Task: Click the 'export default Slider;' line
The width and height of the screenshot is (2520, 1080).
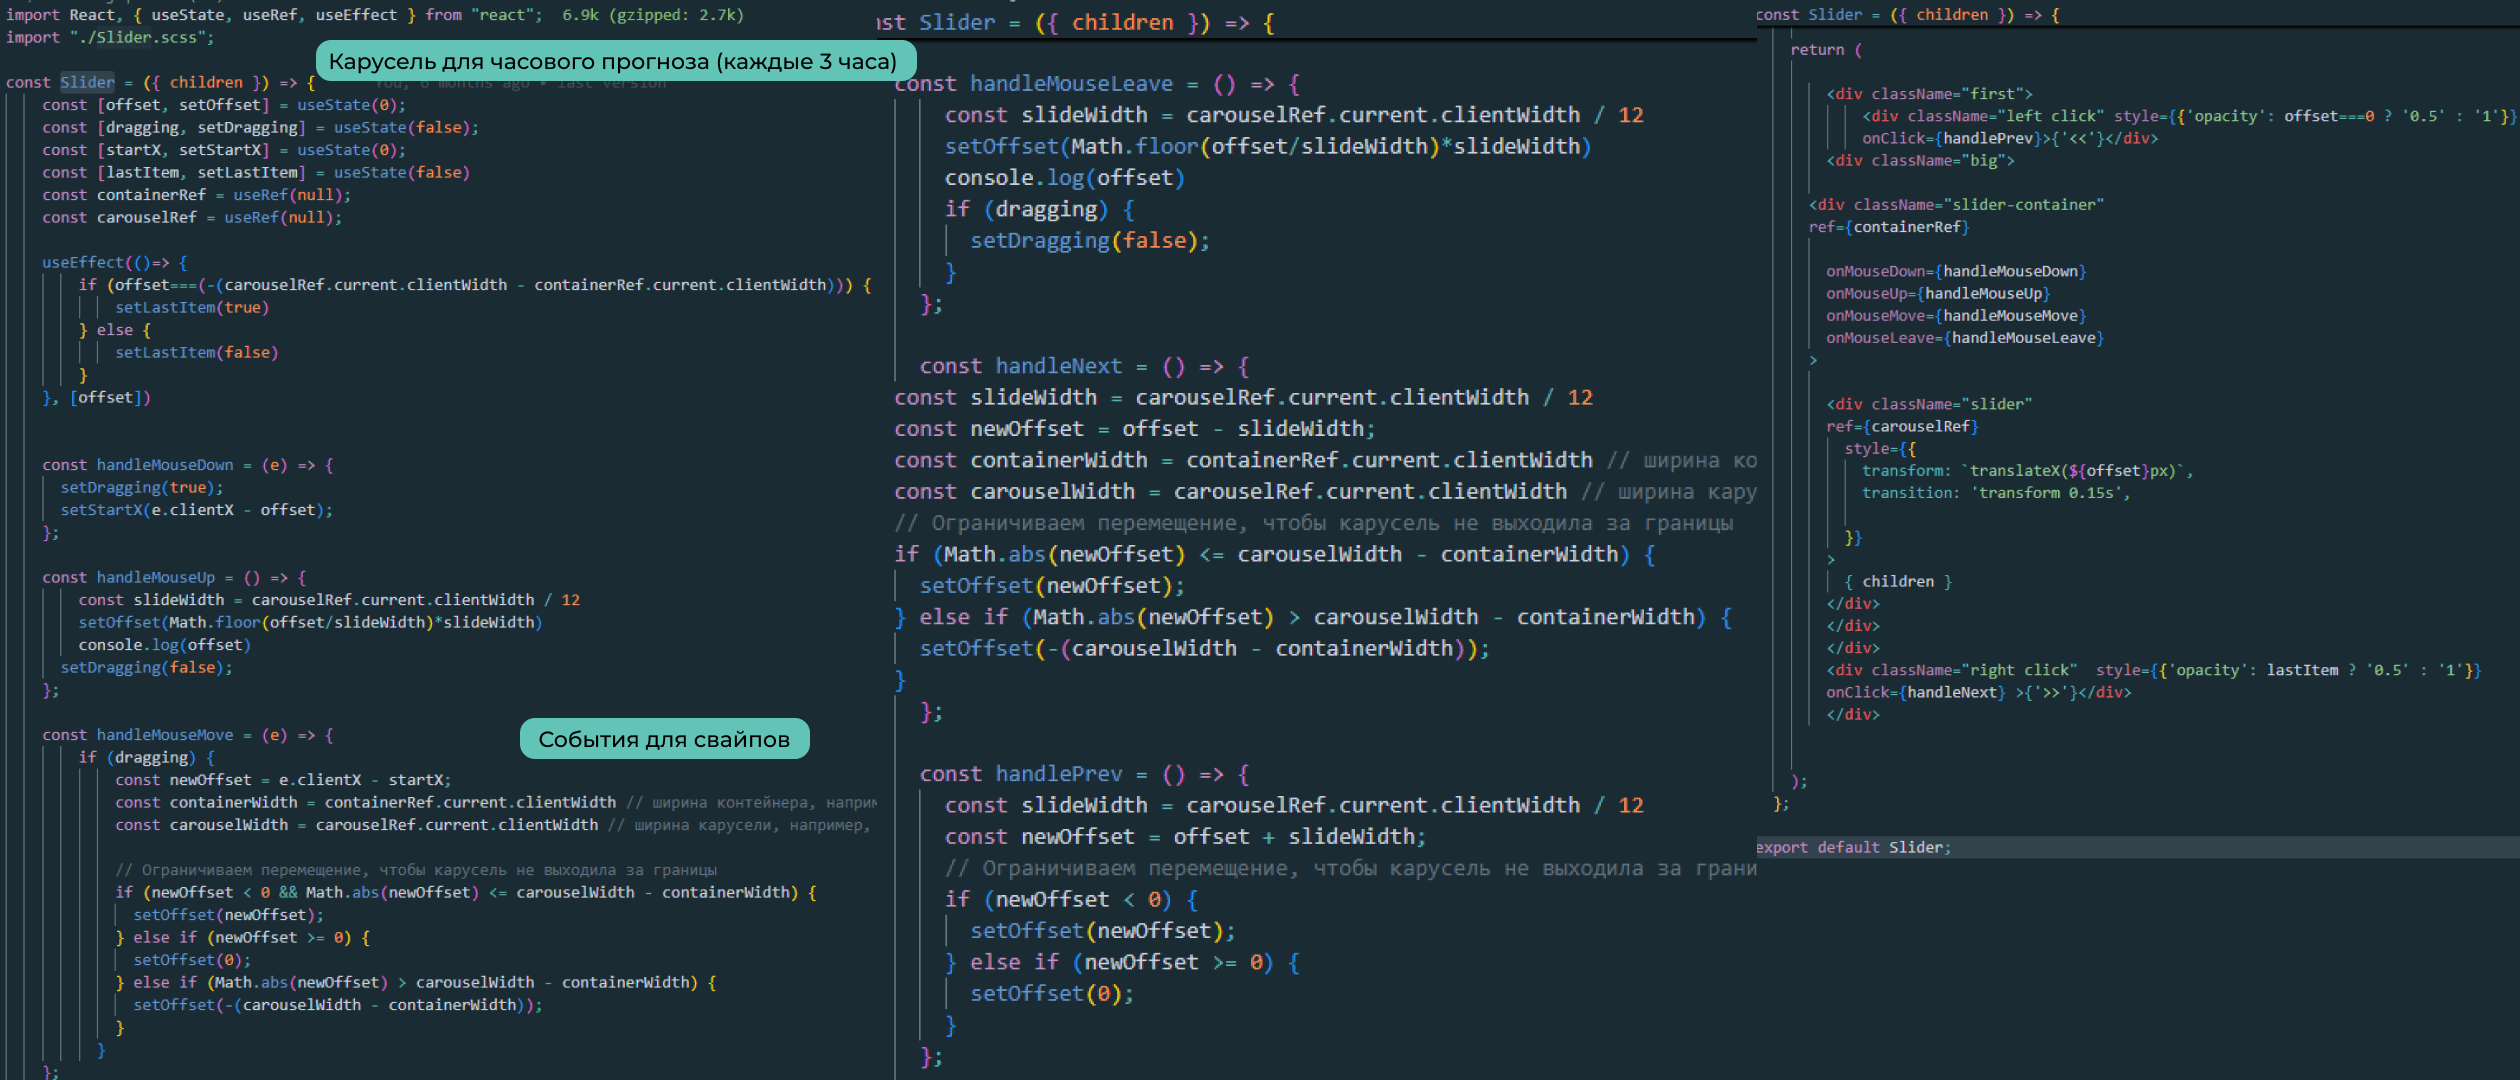Action: click(x=1853, y=848)
